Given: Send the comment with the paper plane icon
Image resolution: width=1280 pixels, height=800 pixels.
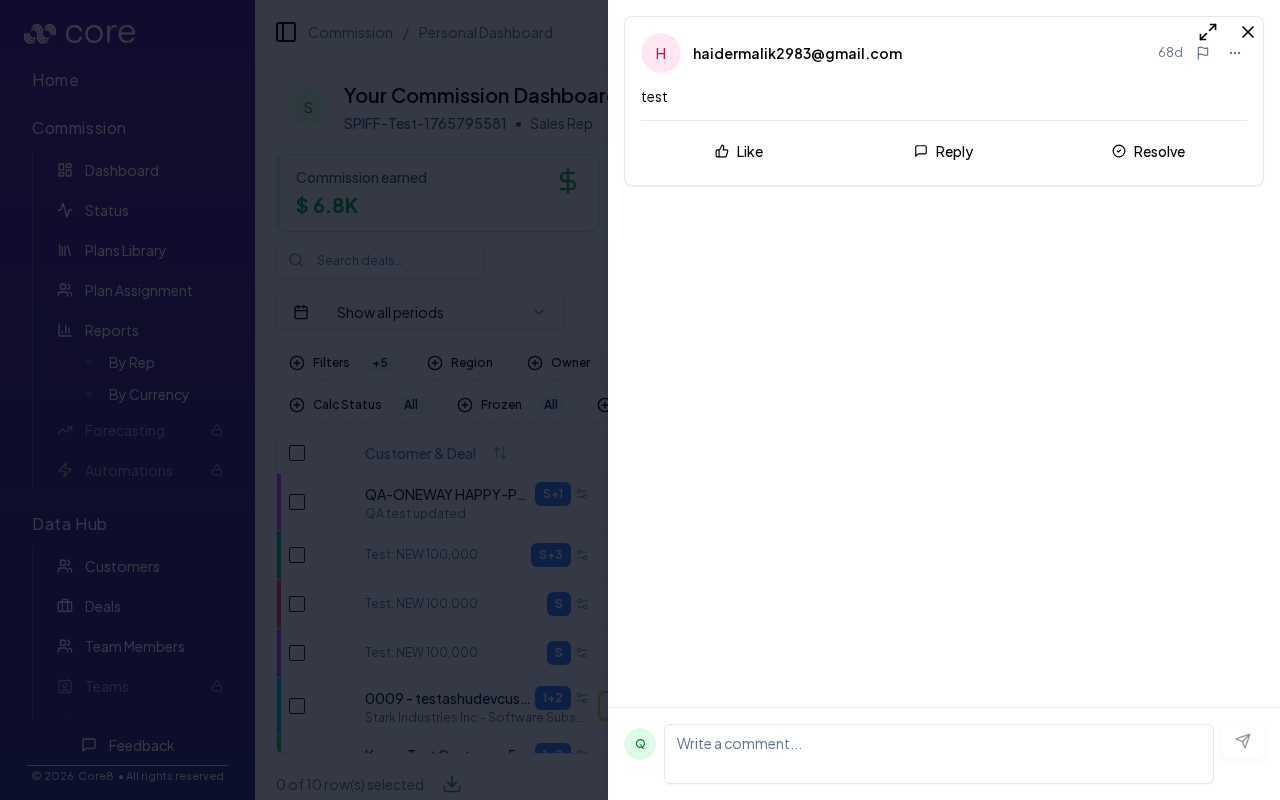Looking at the screenshot, I should tap(1243, 741).
